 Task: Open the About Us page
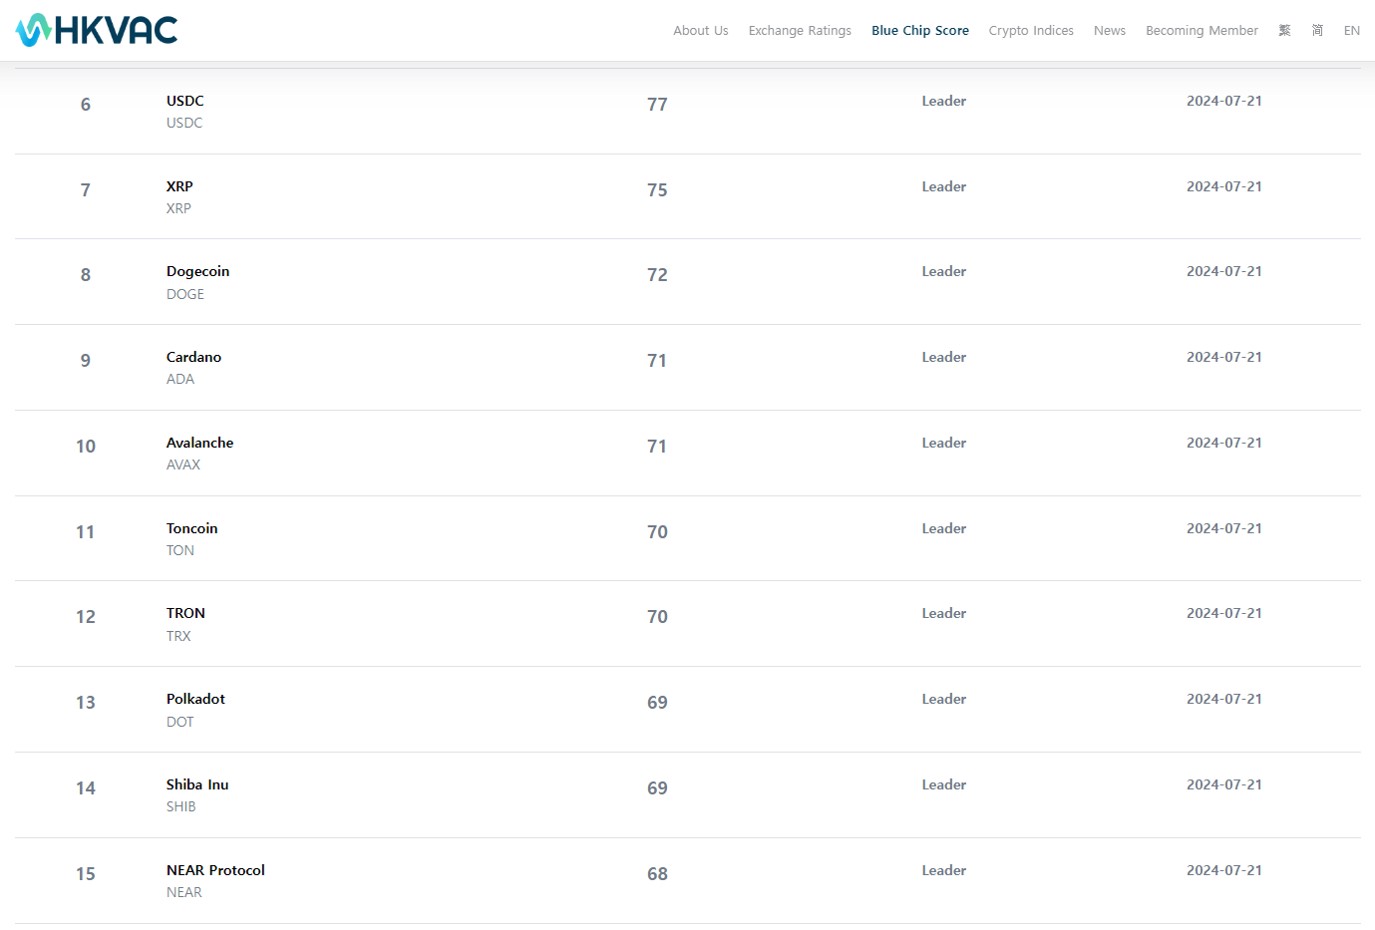click(x=700, y=31)
